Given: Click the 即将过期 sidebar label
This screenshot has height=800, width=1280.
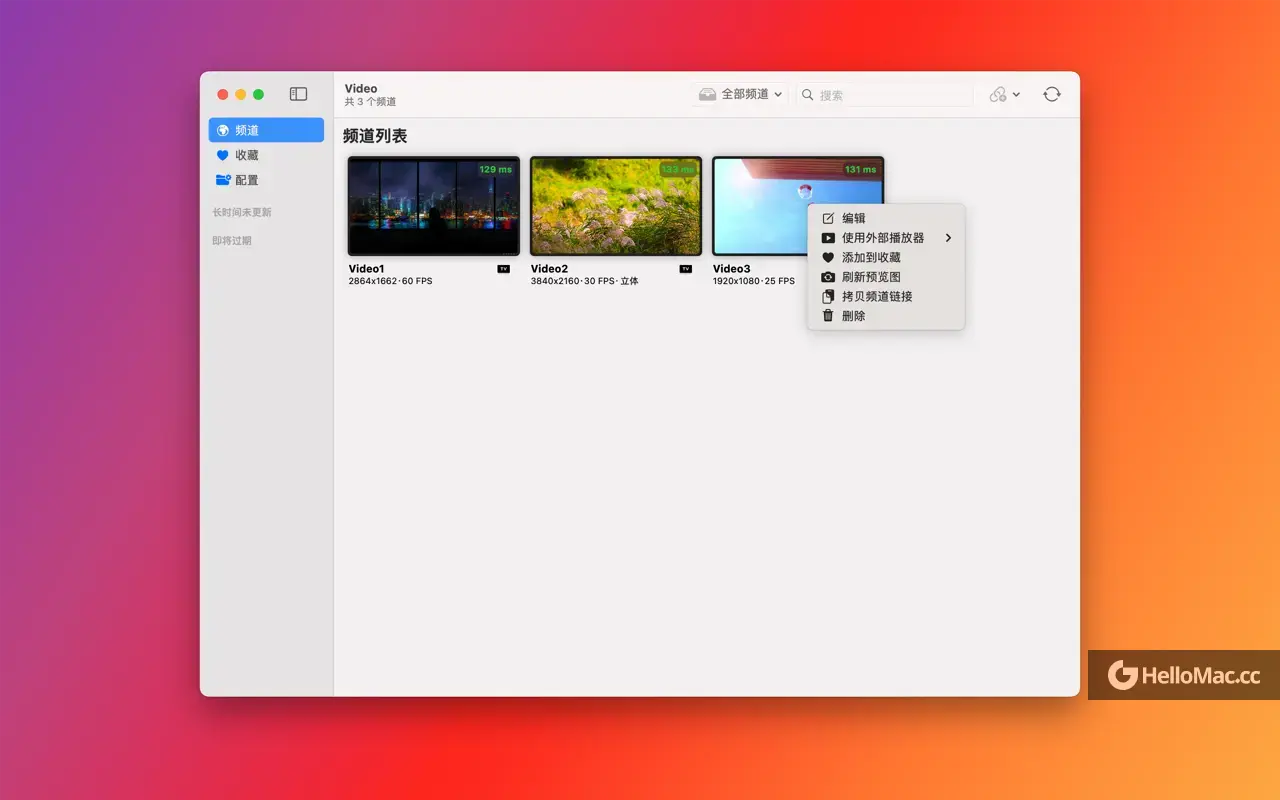Looking at the screenshot, I should point(232,241).
